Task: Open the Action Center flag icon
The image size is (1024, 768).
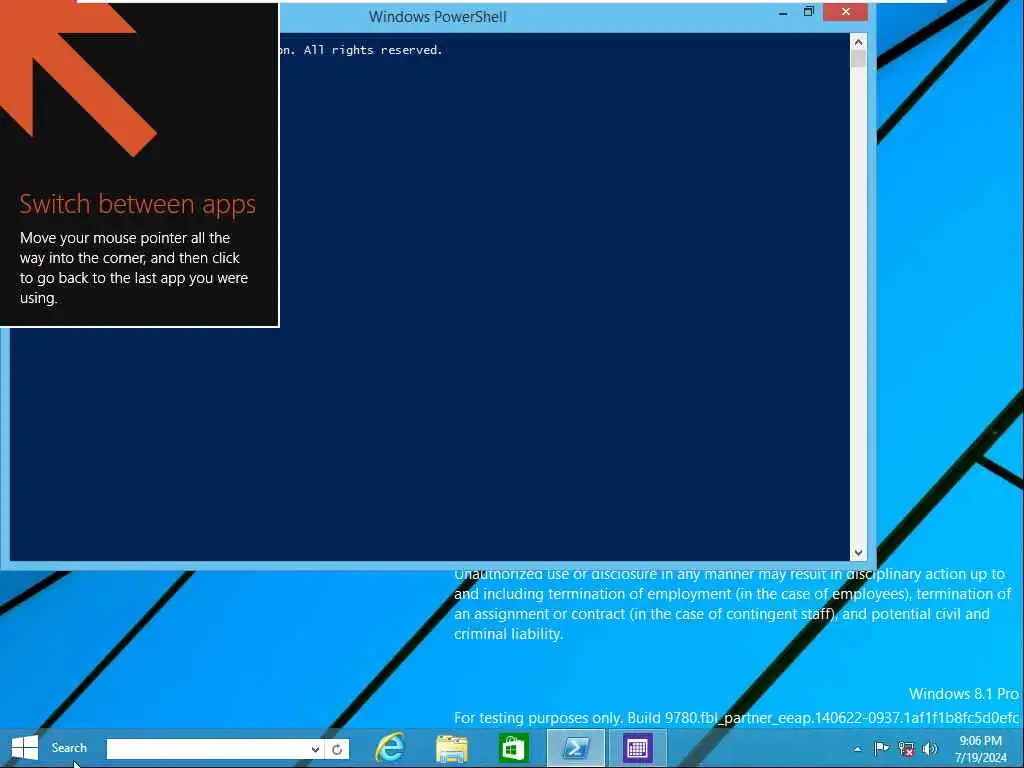Action: click(x=881, y=748)
